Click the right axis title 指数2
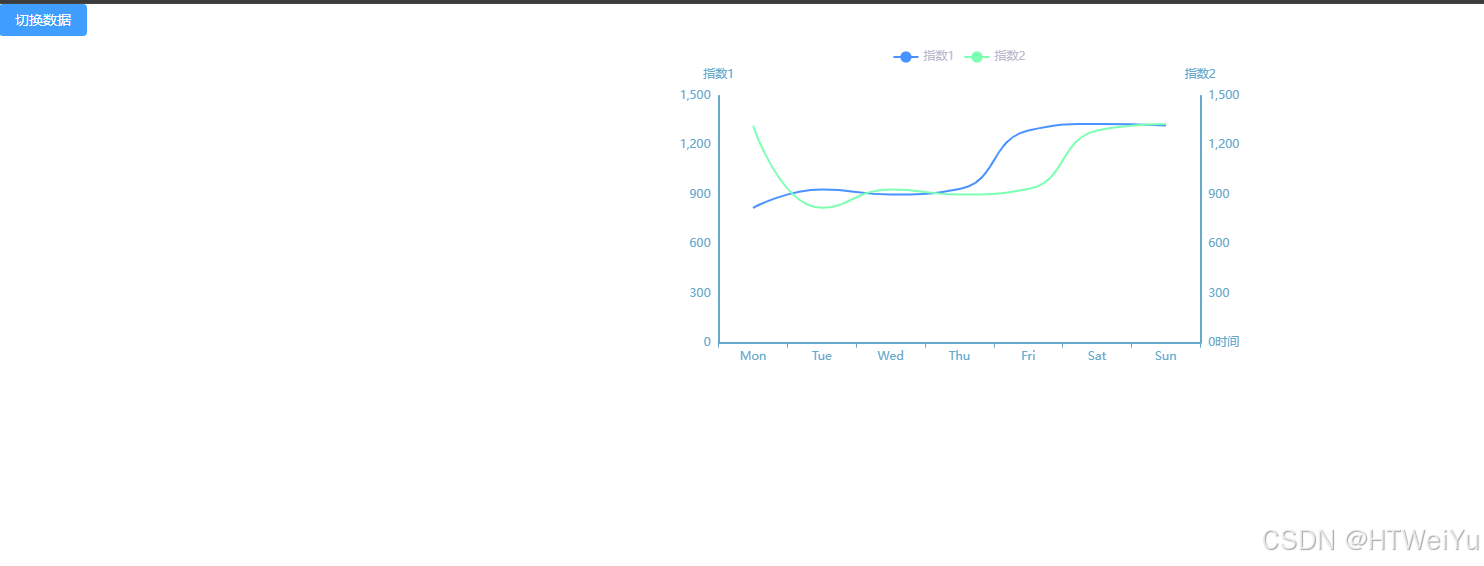The image size is (1484, 566). 1200,74
